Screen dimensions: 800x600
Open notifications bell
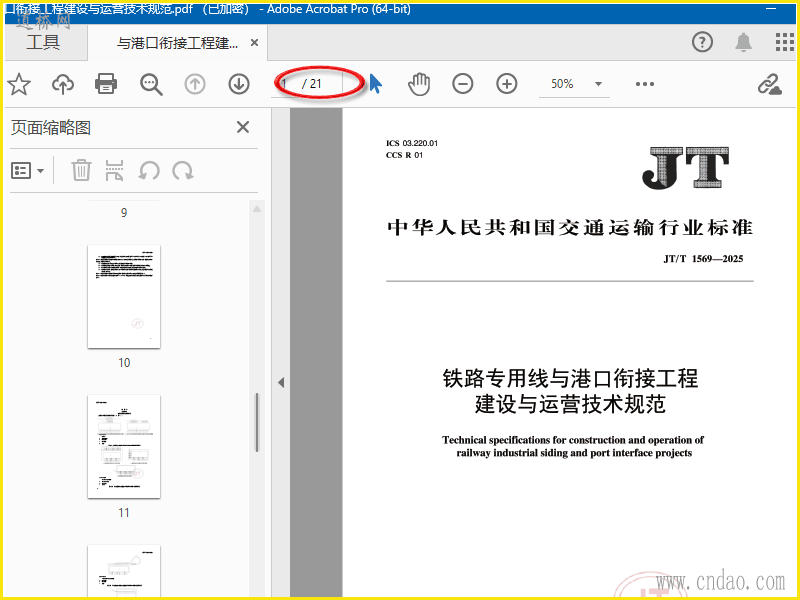pos(743,42)
